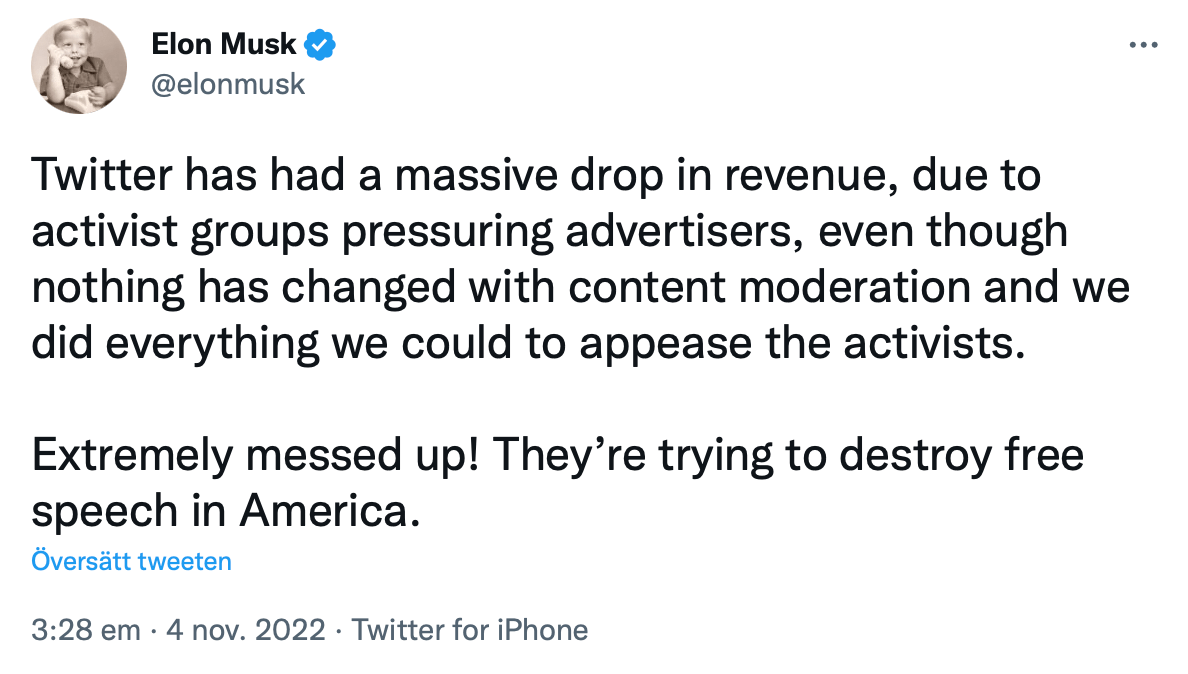Click the Översätt tweeten translate link
This screenshot has height=674, width=1188.
coord(131,561)
